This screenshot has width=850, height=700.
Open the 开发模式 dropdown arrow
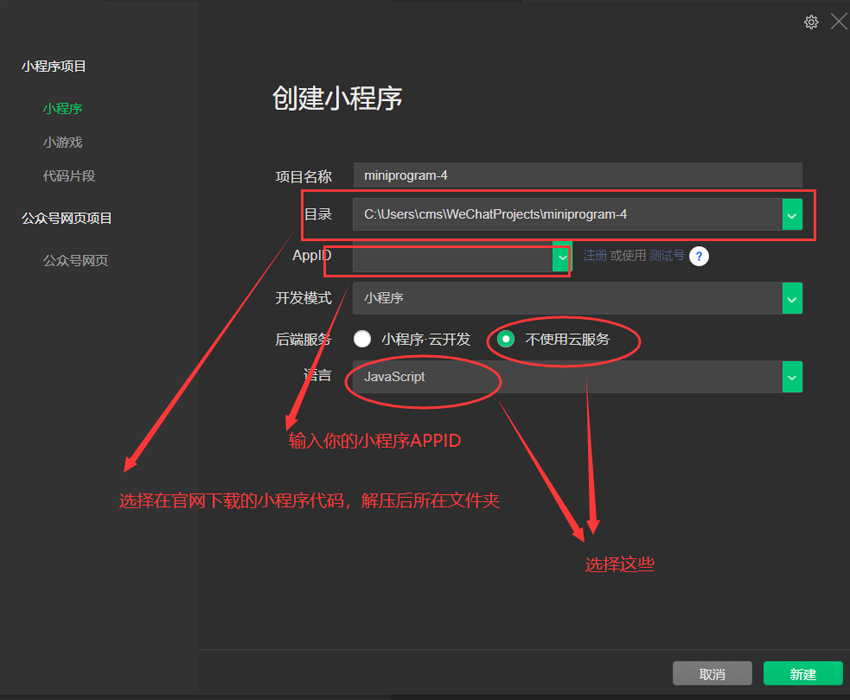coord(792,298)
